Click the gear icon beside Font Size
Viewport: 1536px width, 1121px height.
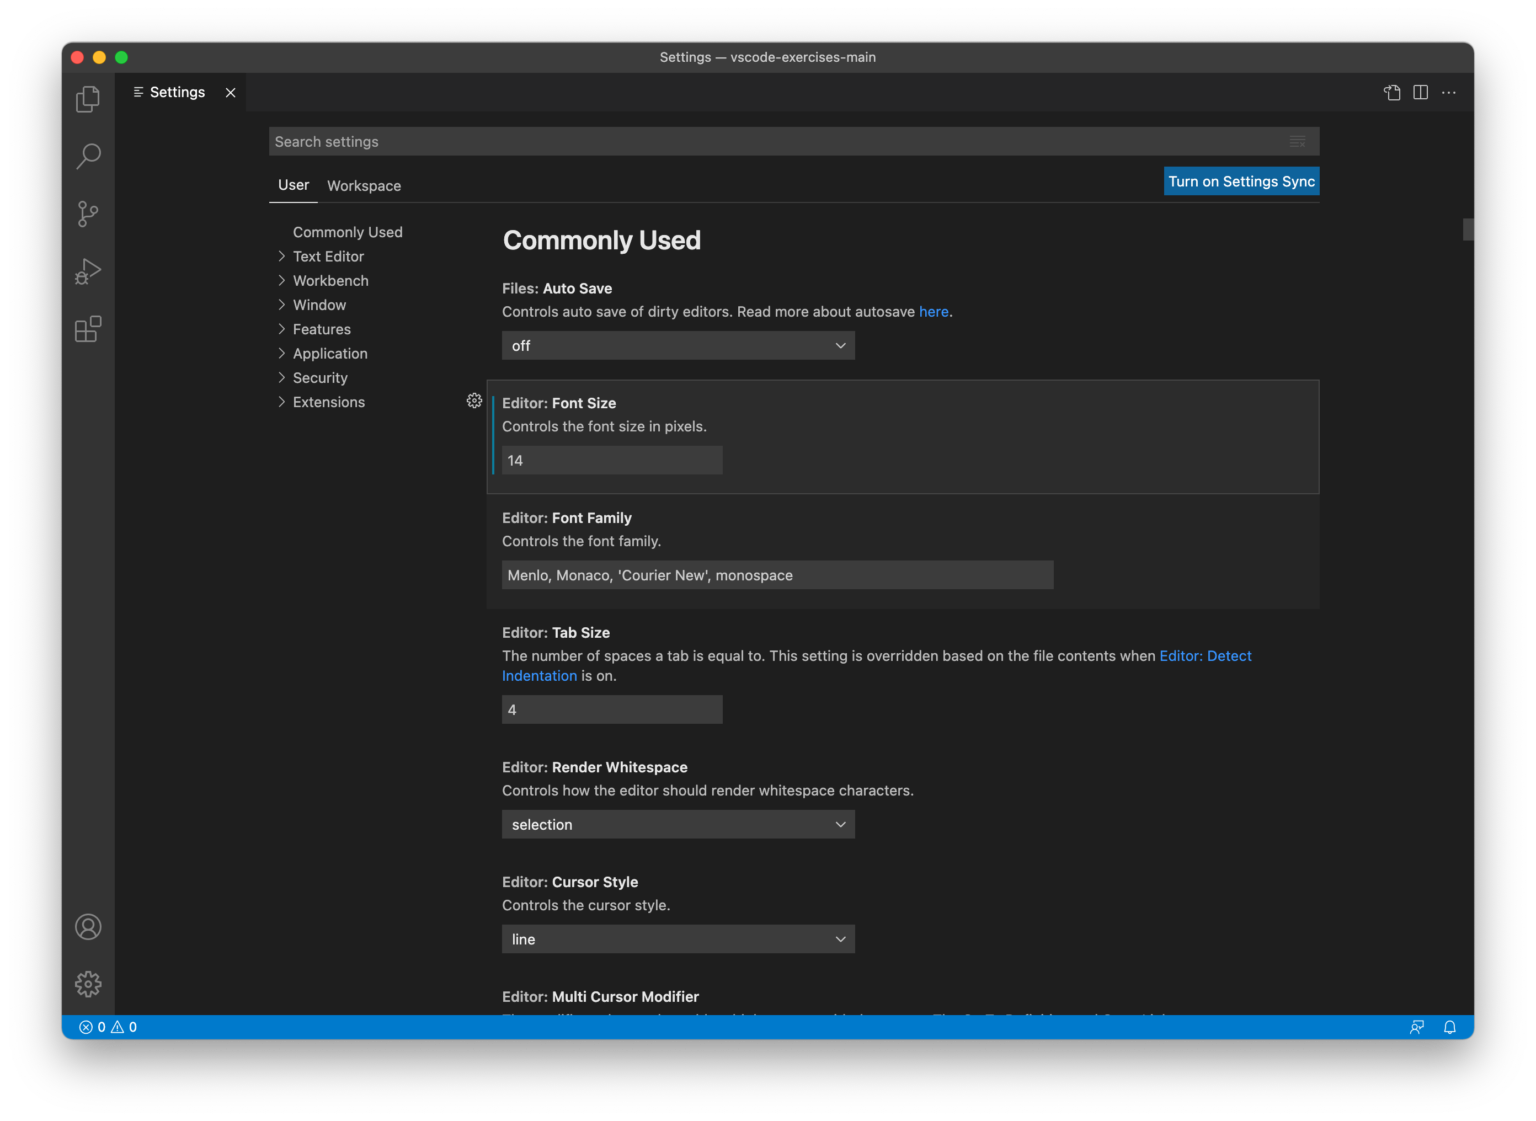point(474,401)
